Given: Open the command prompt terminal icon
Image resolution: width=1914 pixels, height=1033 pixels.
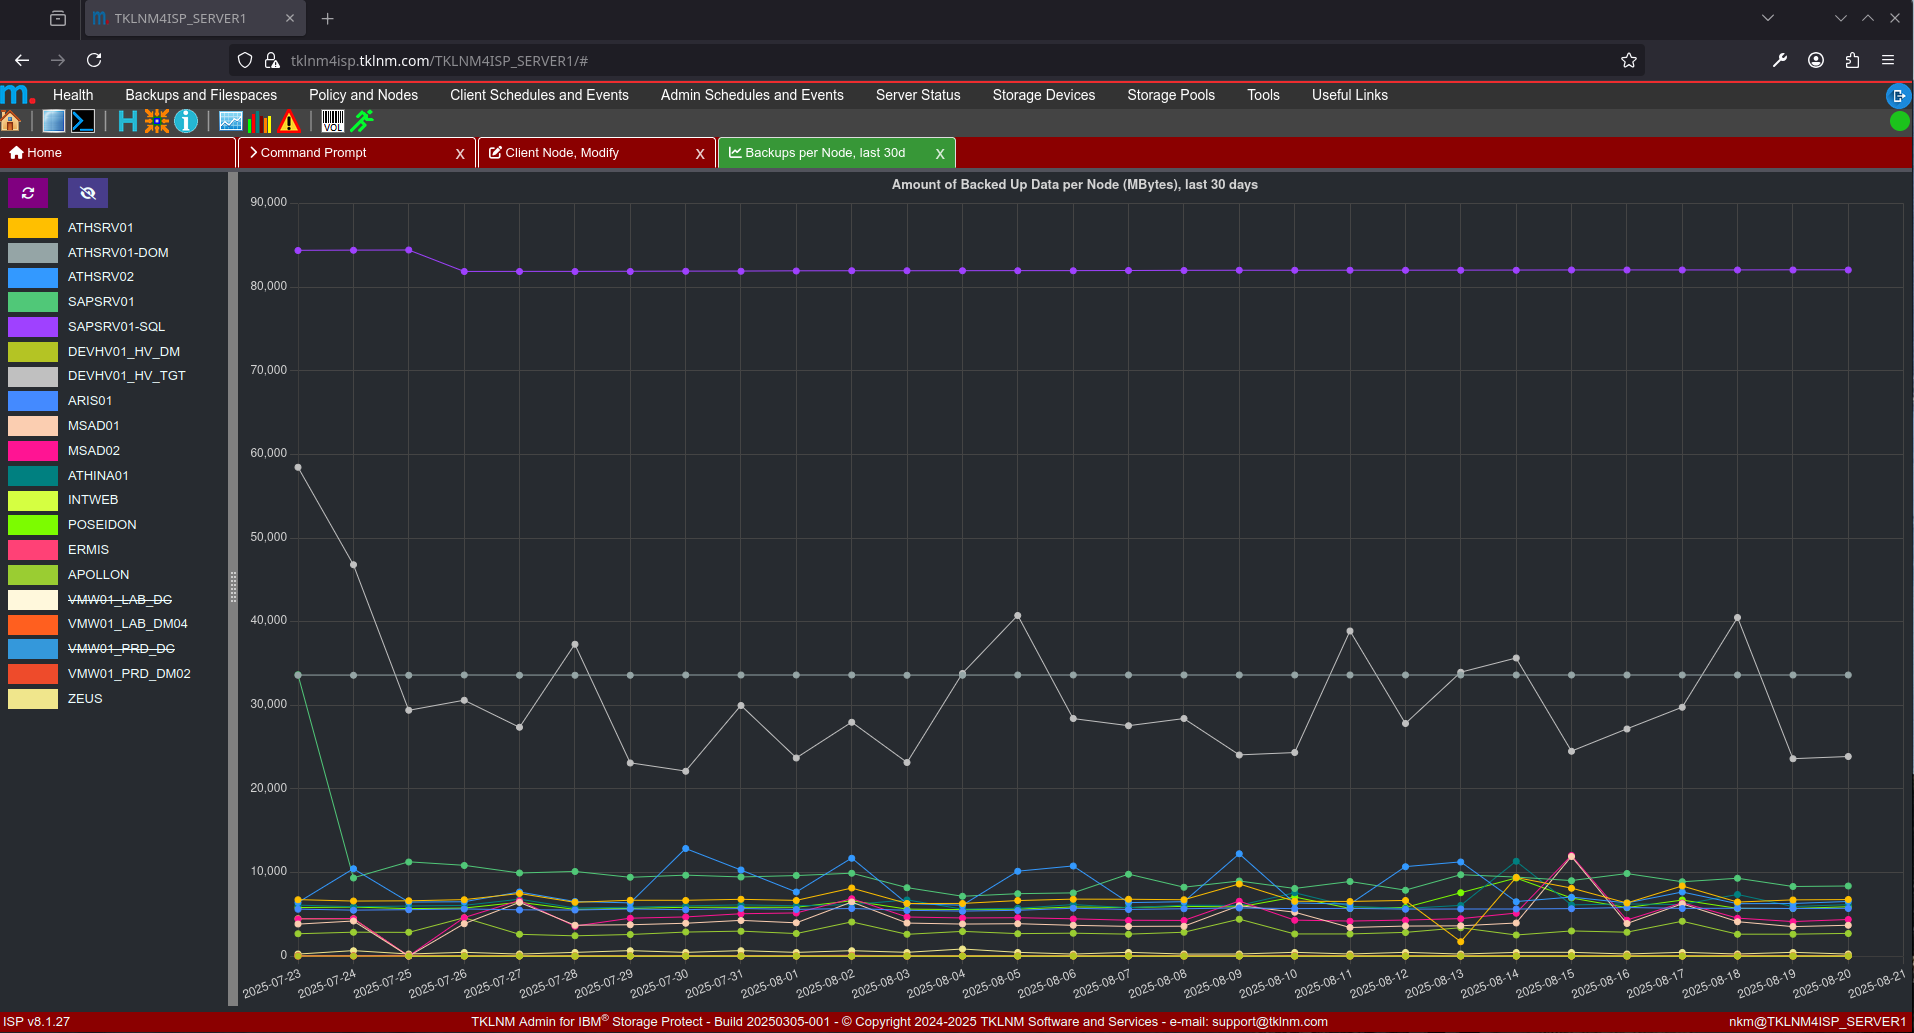Looking at the screenshot, I should click(83, 122).
